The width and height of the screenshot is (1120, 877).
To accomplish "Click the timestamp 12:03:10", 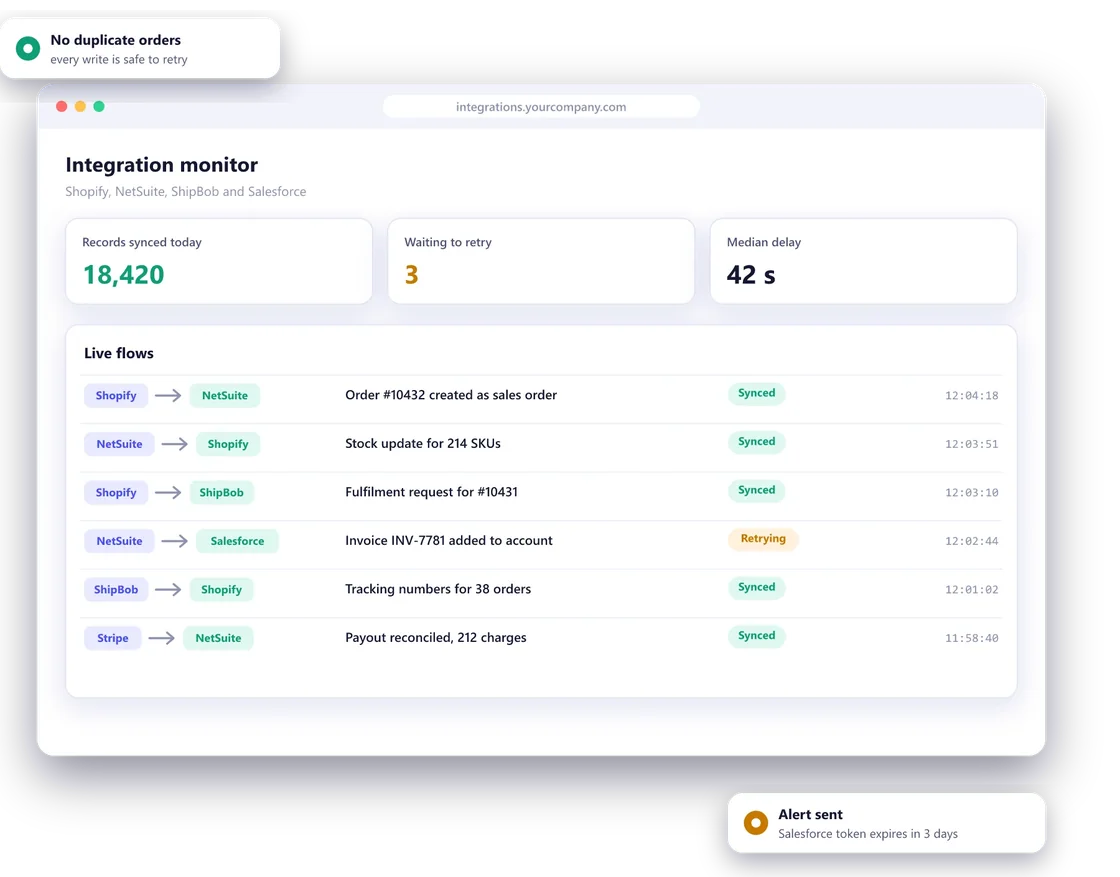I will 971,493.
